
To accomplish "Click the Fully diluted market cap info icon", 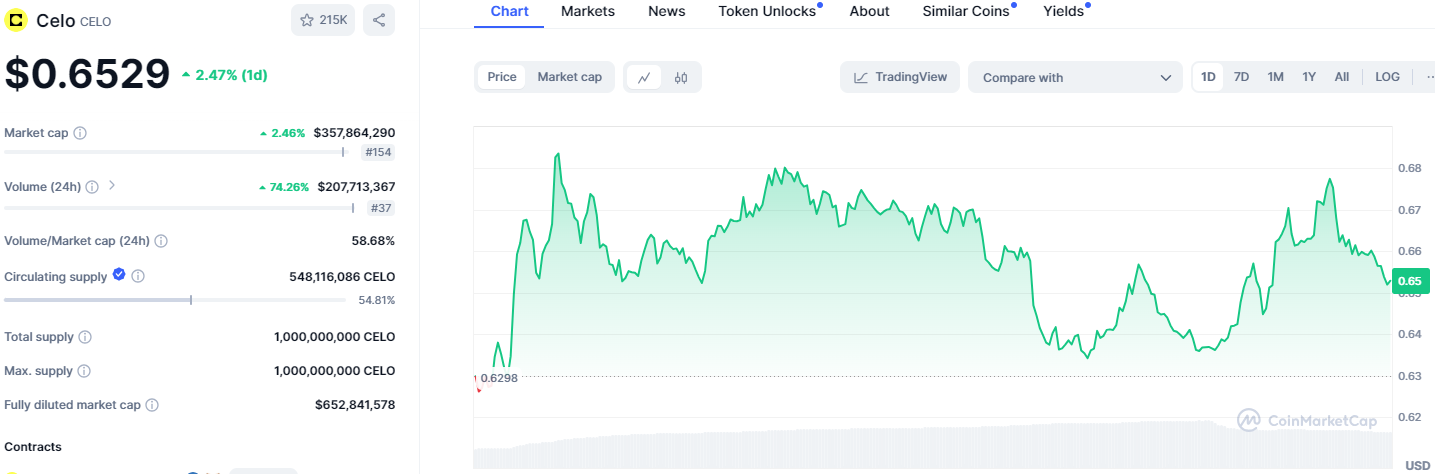I will point(152,405).
